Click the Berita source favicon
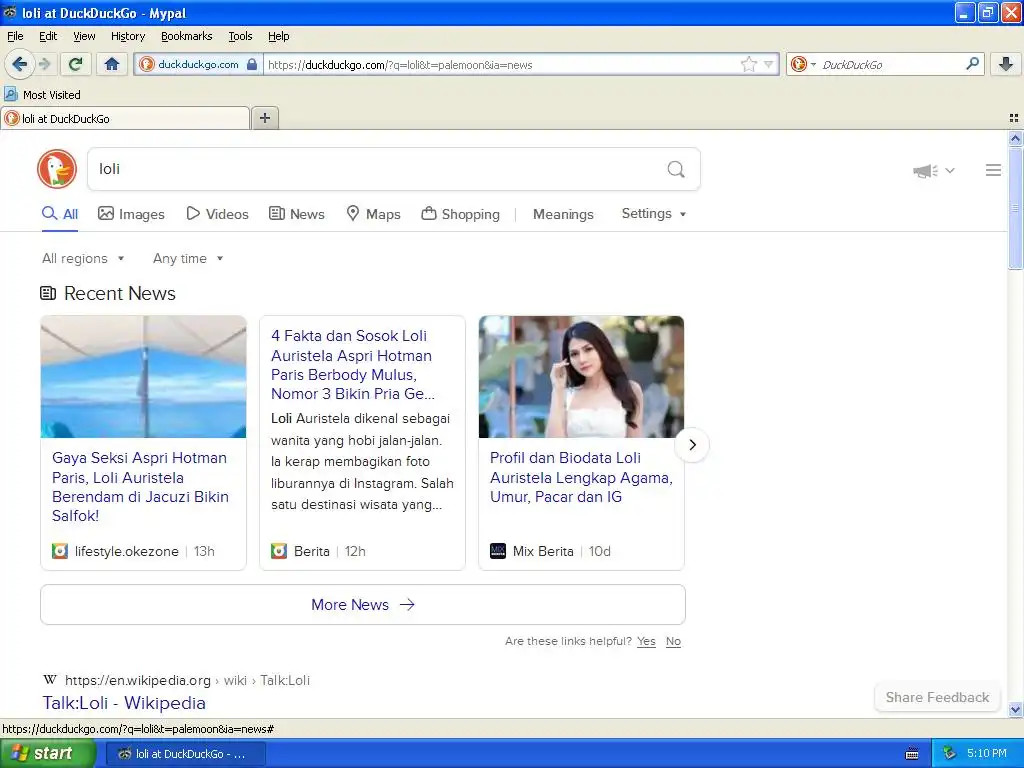Viewport: 1024px width, 768px height. pos(279,551)
